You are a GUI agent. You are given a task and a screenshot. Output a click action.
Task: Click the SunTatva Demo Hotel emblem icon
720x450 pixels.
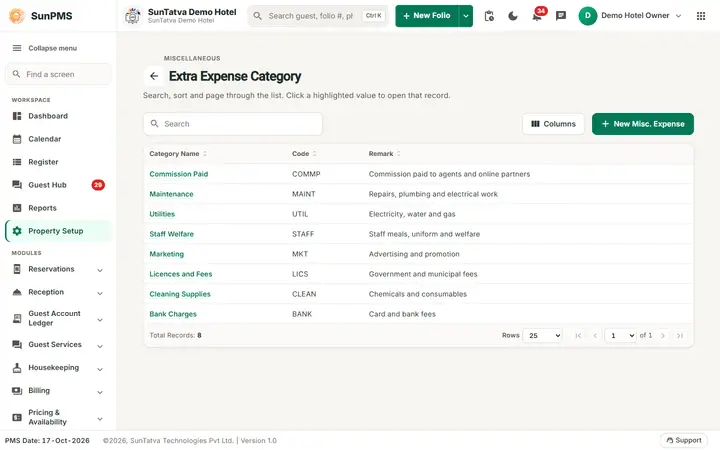pyautogui.click(x=133, y=16)
